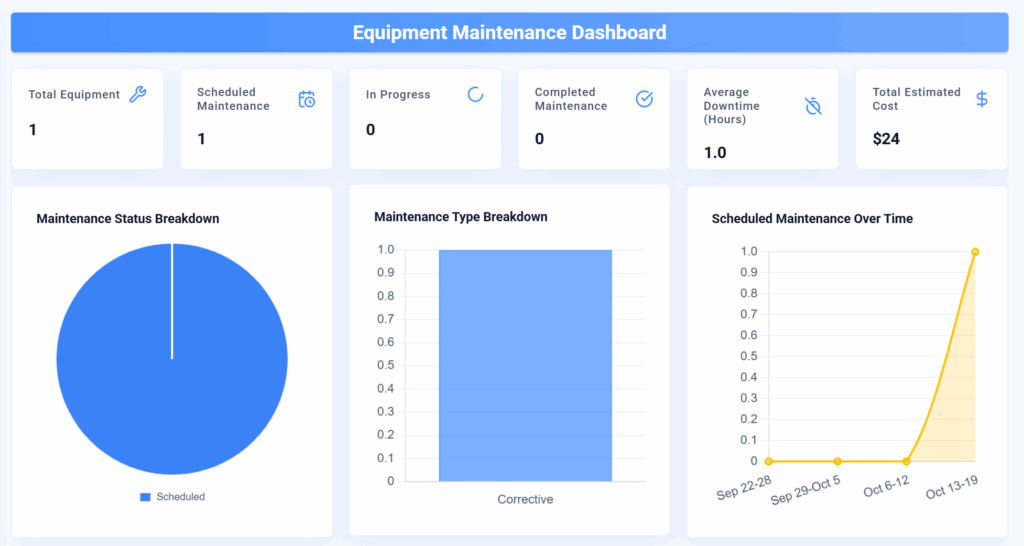Click the Scheduled Maintenance Over Time heading

click(x=812, y=219)
